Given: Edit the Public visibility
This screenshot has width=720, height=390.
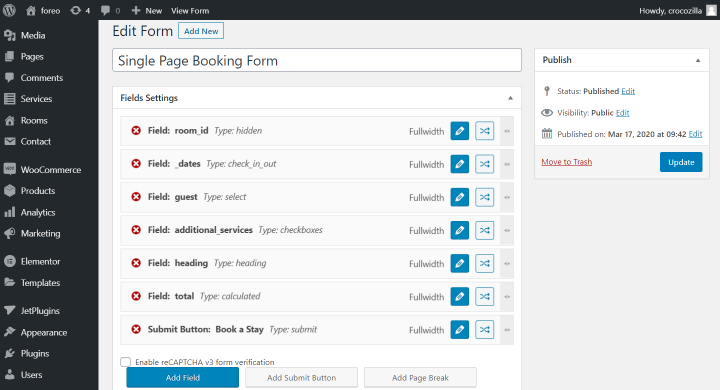Looking at the screenshot, I should (622, 113).
